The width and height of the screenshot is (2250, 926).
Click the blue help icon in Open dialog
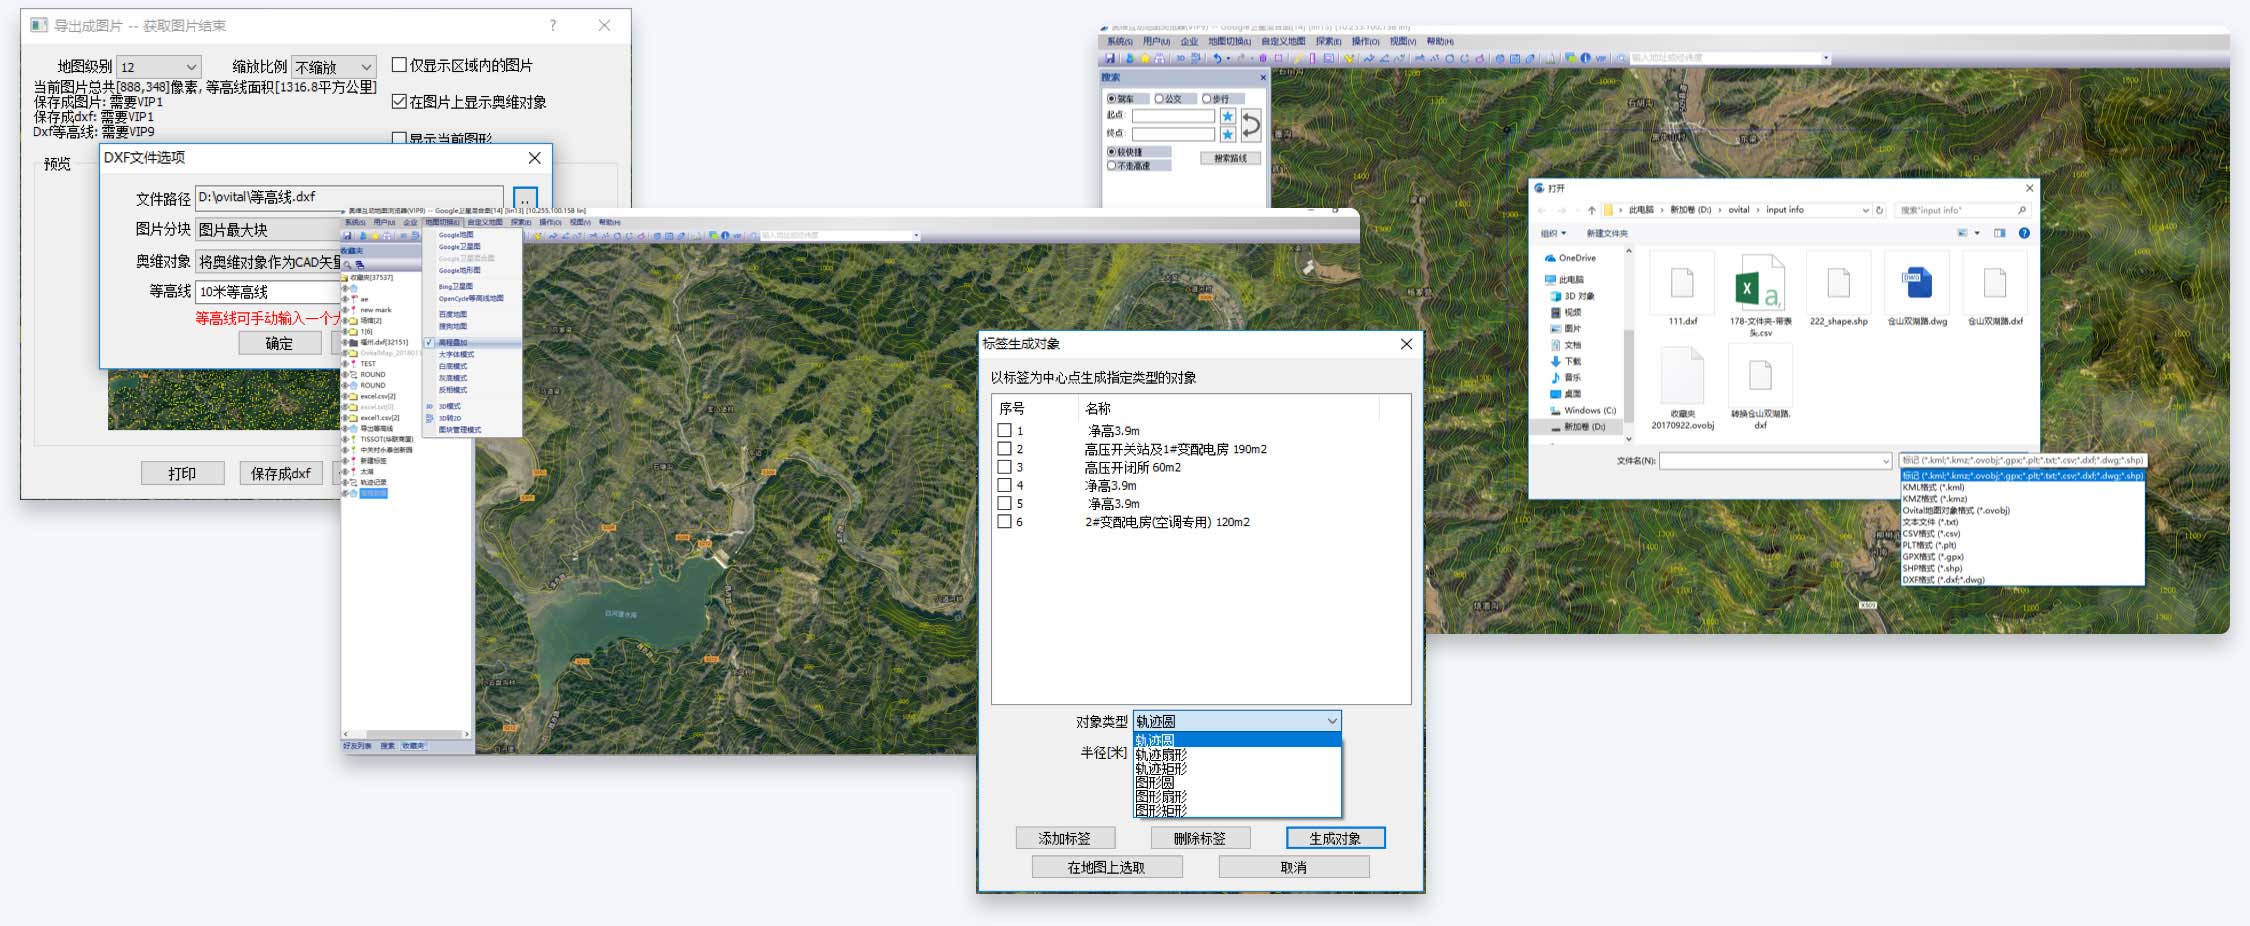click(2024, 233)
